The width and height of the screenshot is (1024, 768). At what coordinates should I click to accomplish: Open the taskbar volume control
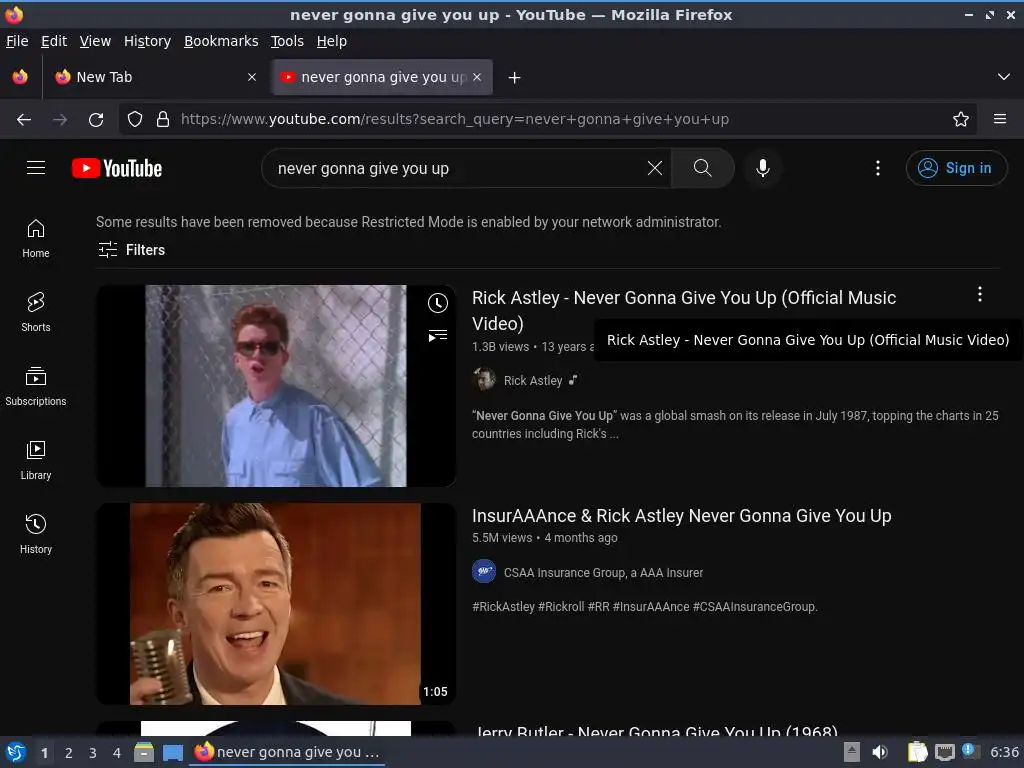point(880,752)
